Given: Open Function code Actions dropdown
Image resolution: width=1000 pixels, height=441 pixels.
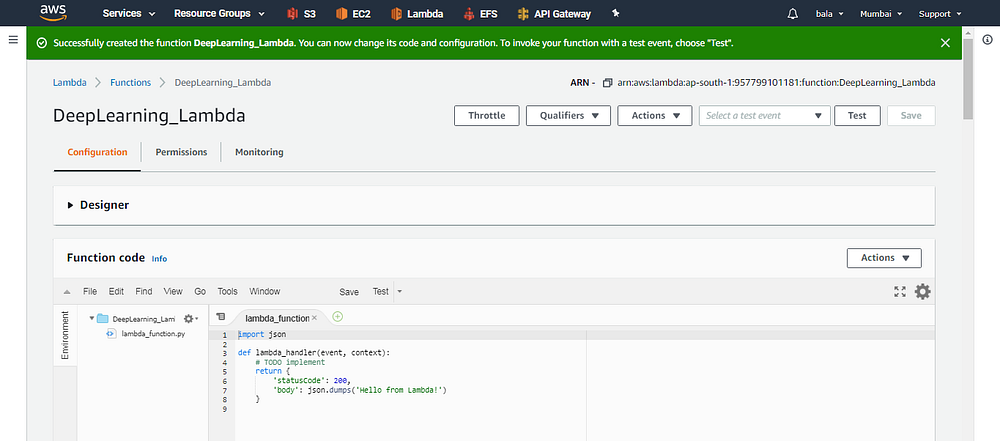Looking at the screenshot, I should click(884, 258).
